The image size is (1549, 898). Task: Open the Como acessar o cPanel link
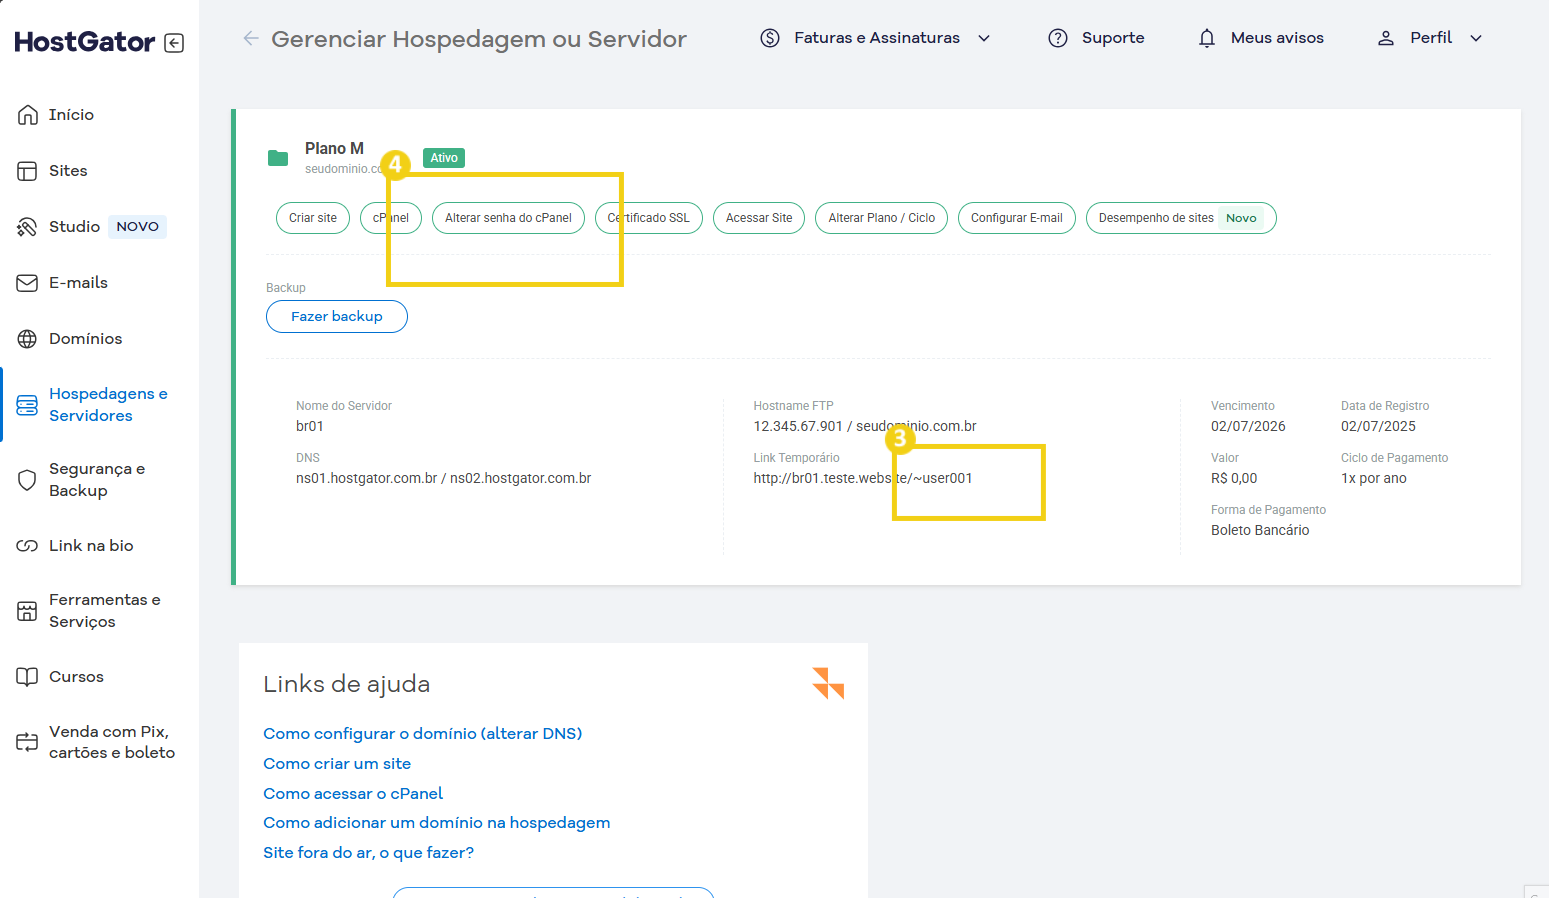353,794
